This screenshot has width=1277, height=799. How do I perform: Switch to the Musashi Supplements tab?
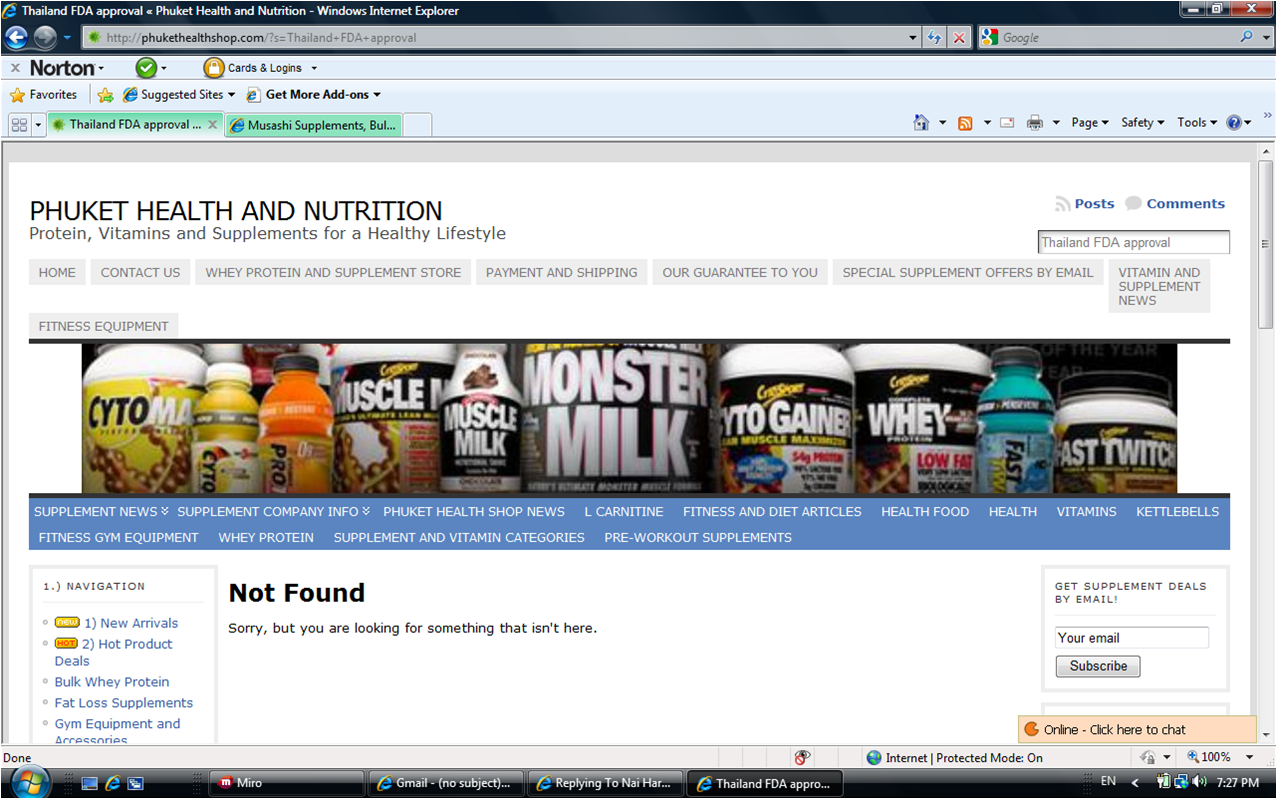(313, 125)
